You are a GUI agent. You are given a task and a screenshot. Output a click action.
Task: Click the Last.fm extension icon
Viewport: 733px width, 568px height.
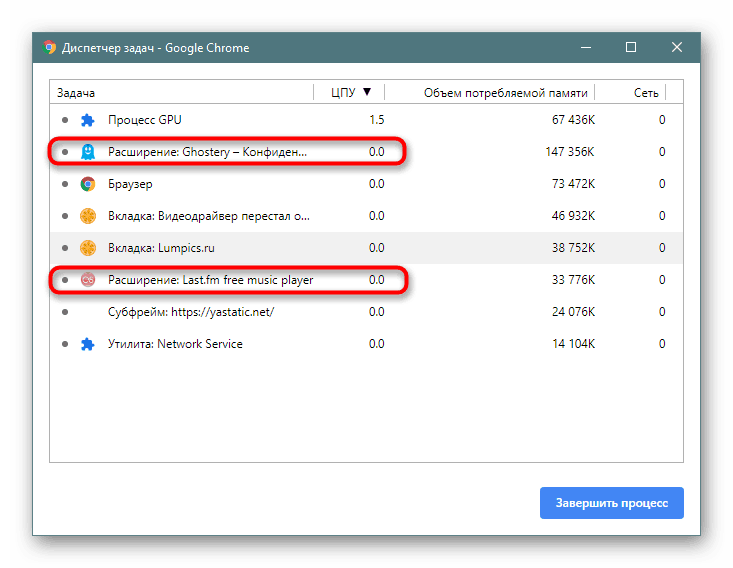88,280
